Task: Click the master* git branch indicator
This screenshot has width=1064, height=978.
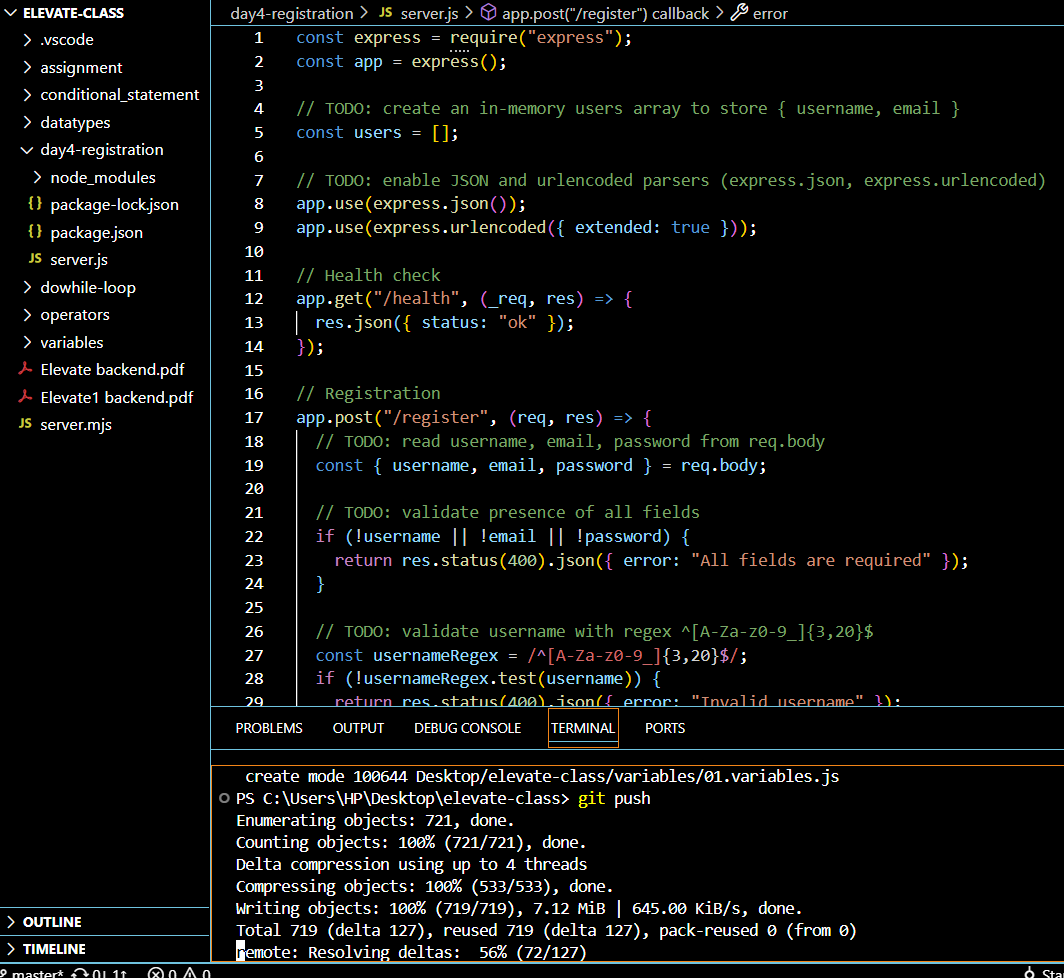Action: [33, 973]
